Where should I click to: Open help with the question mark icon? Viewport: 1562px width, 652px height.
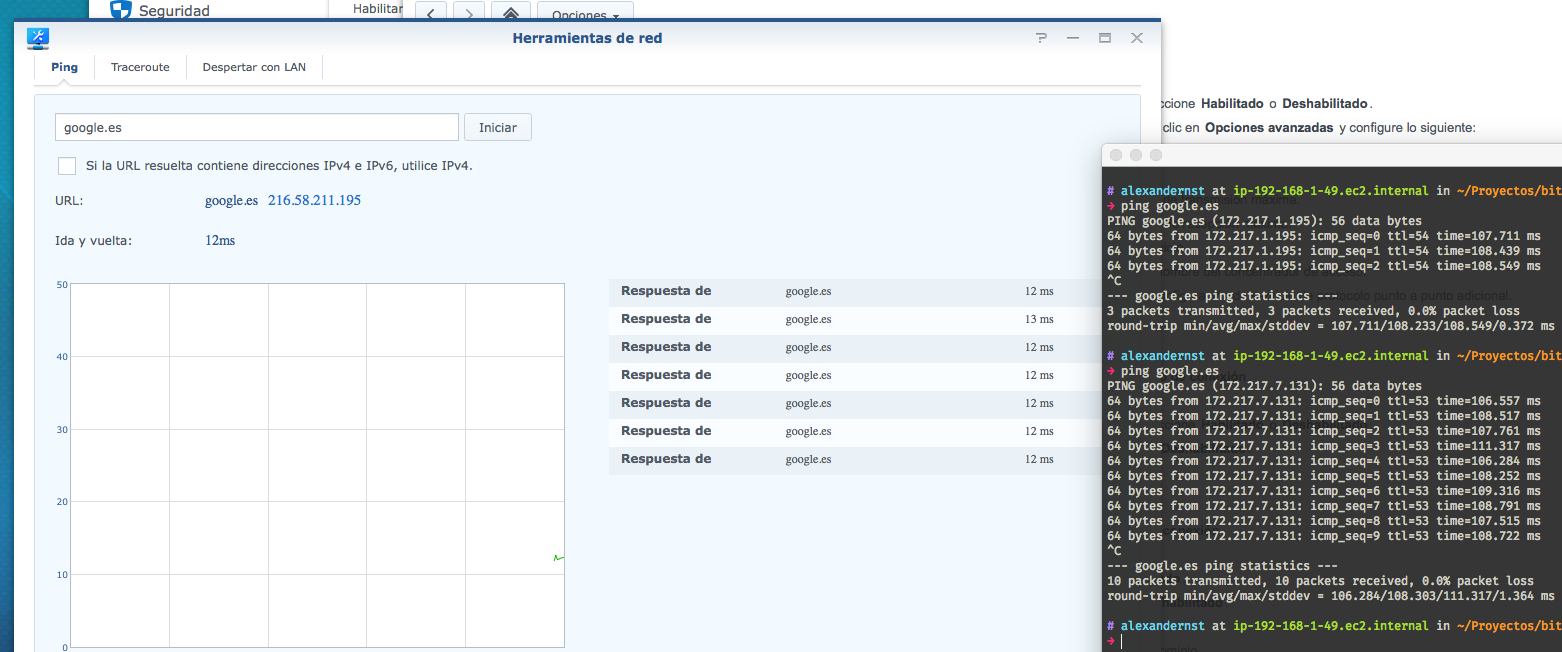tap(1041, 38)
